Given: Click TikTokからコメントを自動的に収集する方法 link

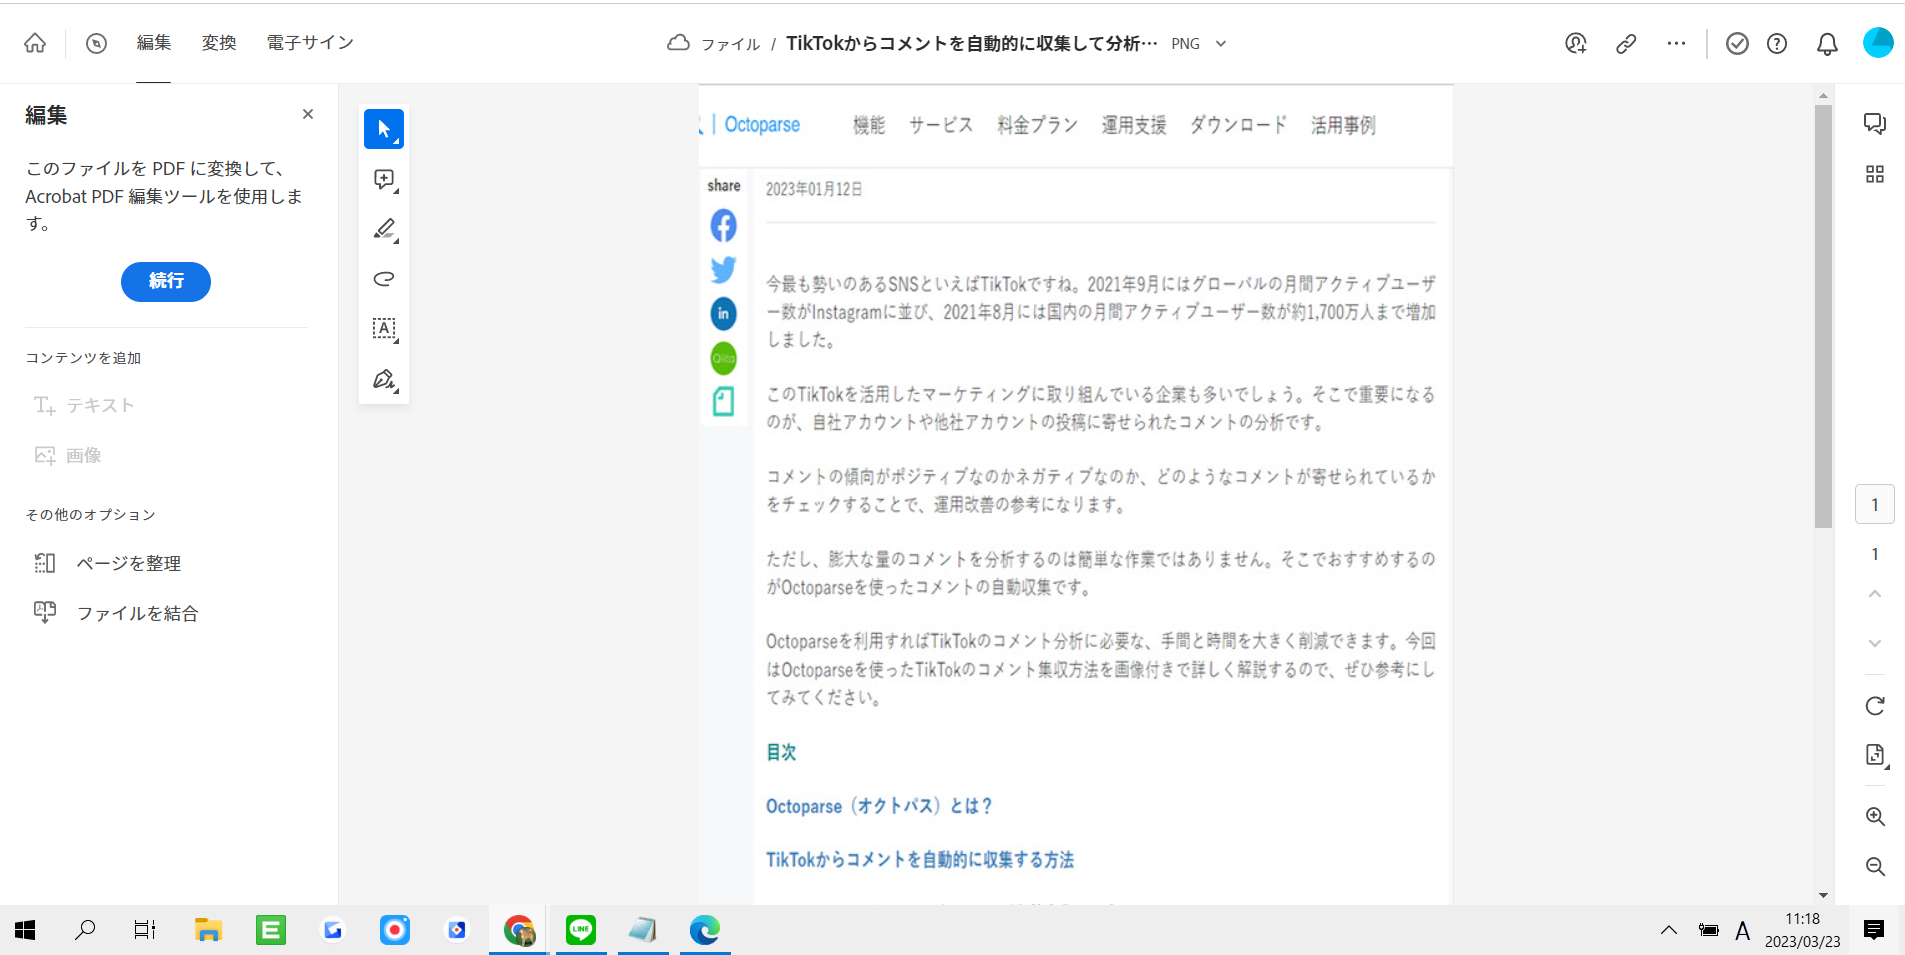Looking at the screenshot, I should pos(920,860).
